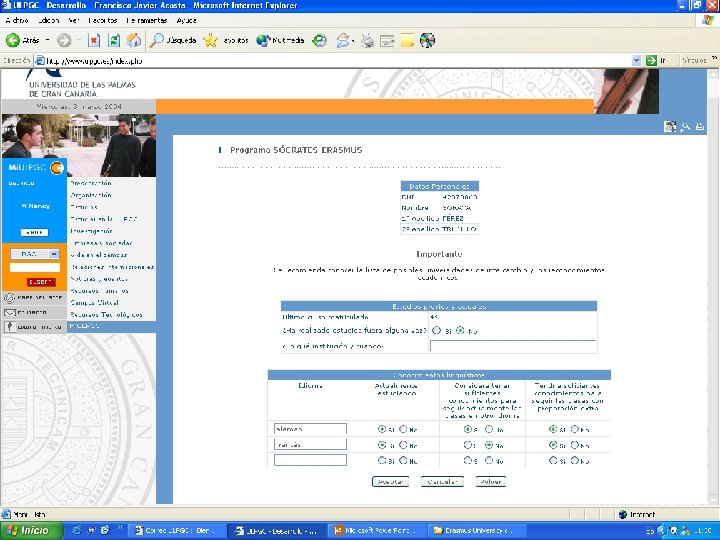Click the tools icon above the page content
Screen dimensions: 720x540
[x=686, y=127]
